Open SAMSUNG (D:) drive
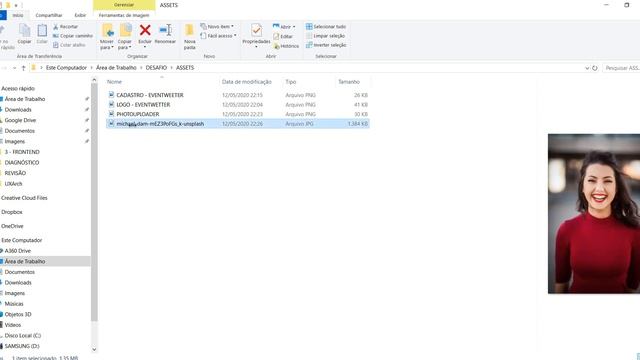Viewport: 640px width, 360px height. tap(22, 347)
